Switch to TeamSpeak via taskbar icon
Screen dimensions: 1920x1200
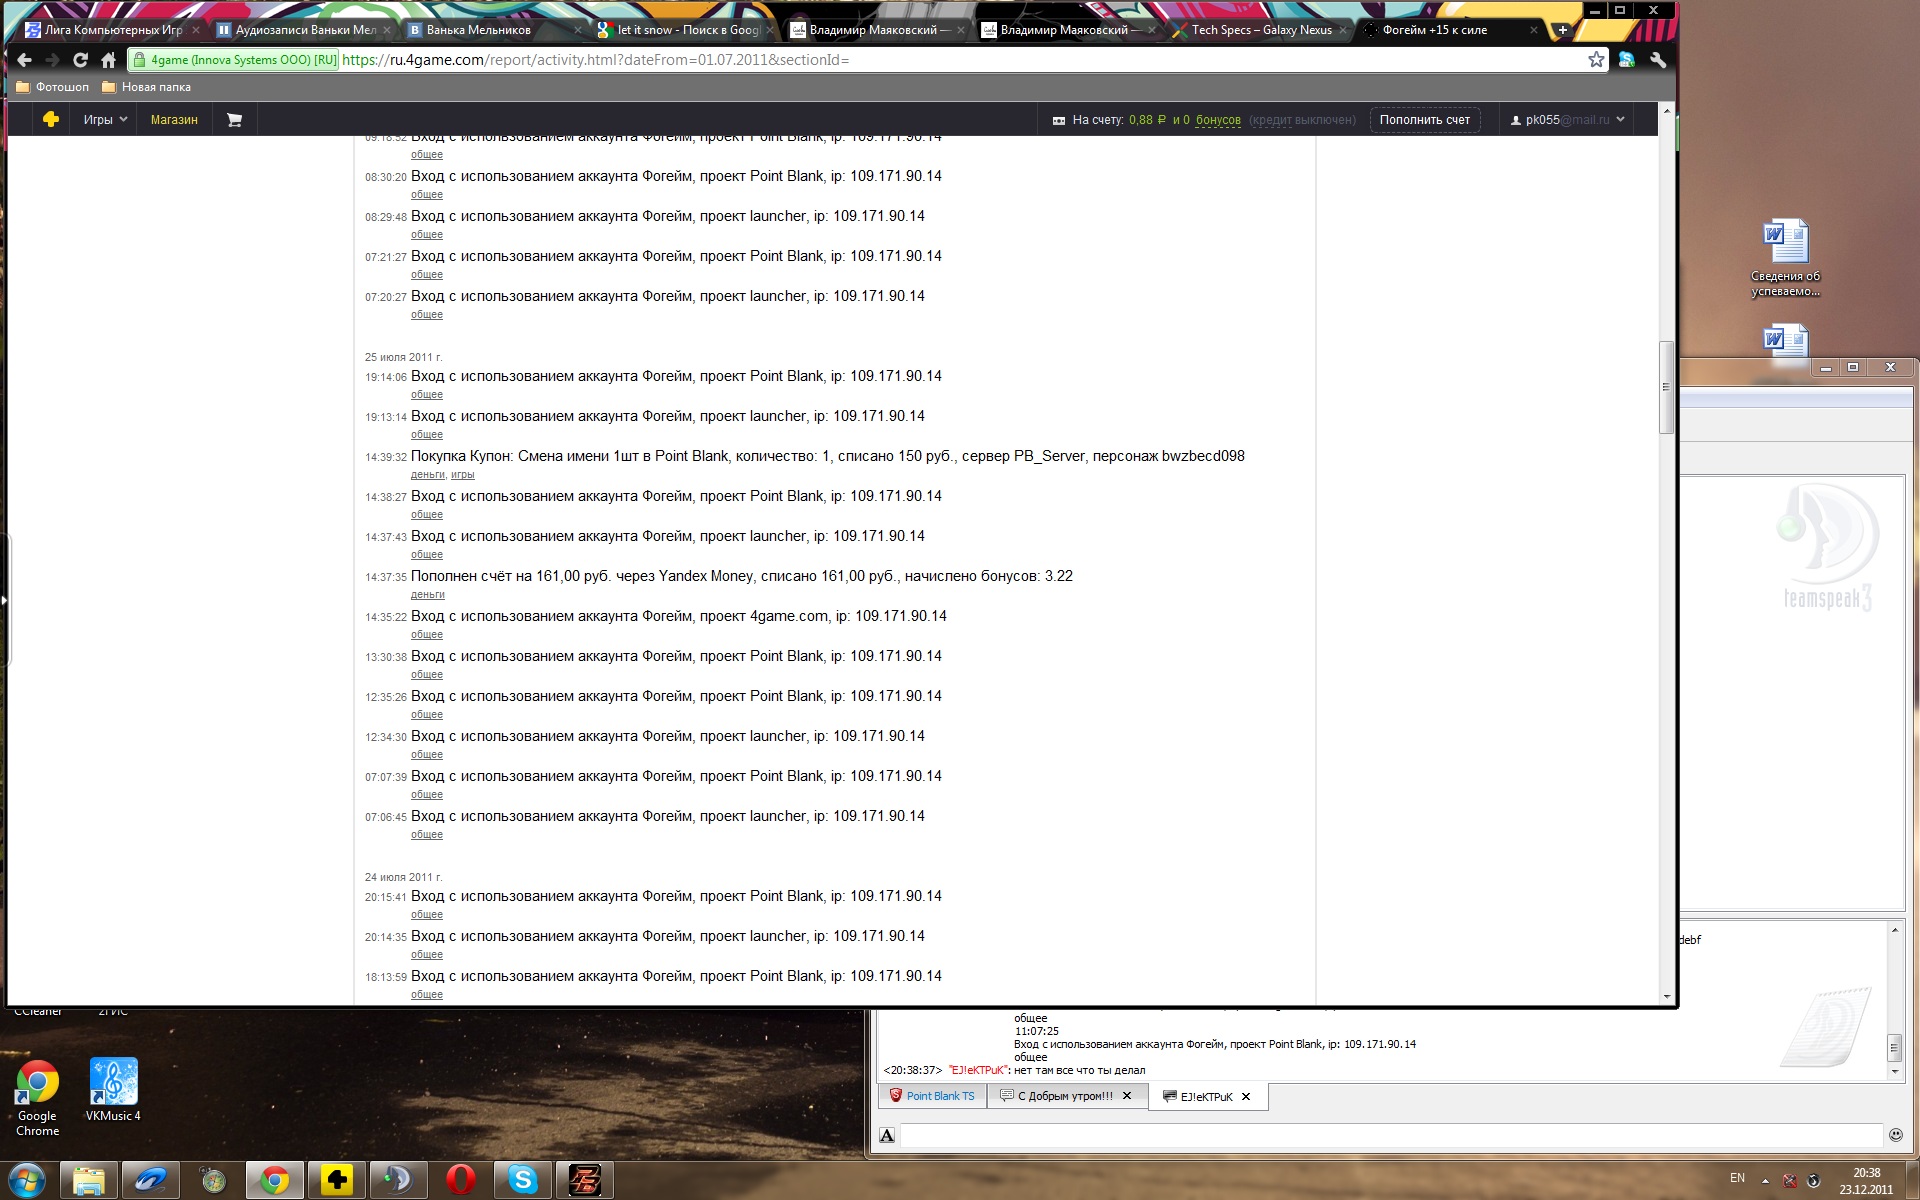coord(398,1181)
